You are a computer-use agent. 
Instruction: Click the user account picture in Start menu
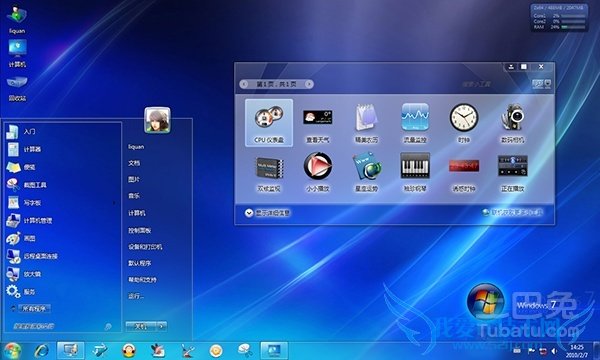point(157,120)
